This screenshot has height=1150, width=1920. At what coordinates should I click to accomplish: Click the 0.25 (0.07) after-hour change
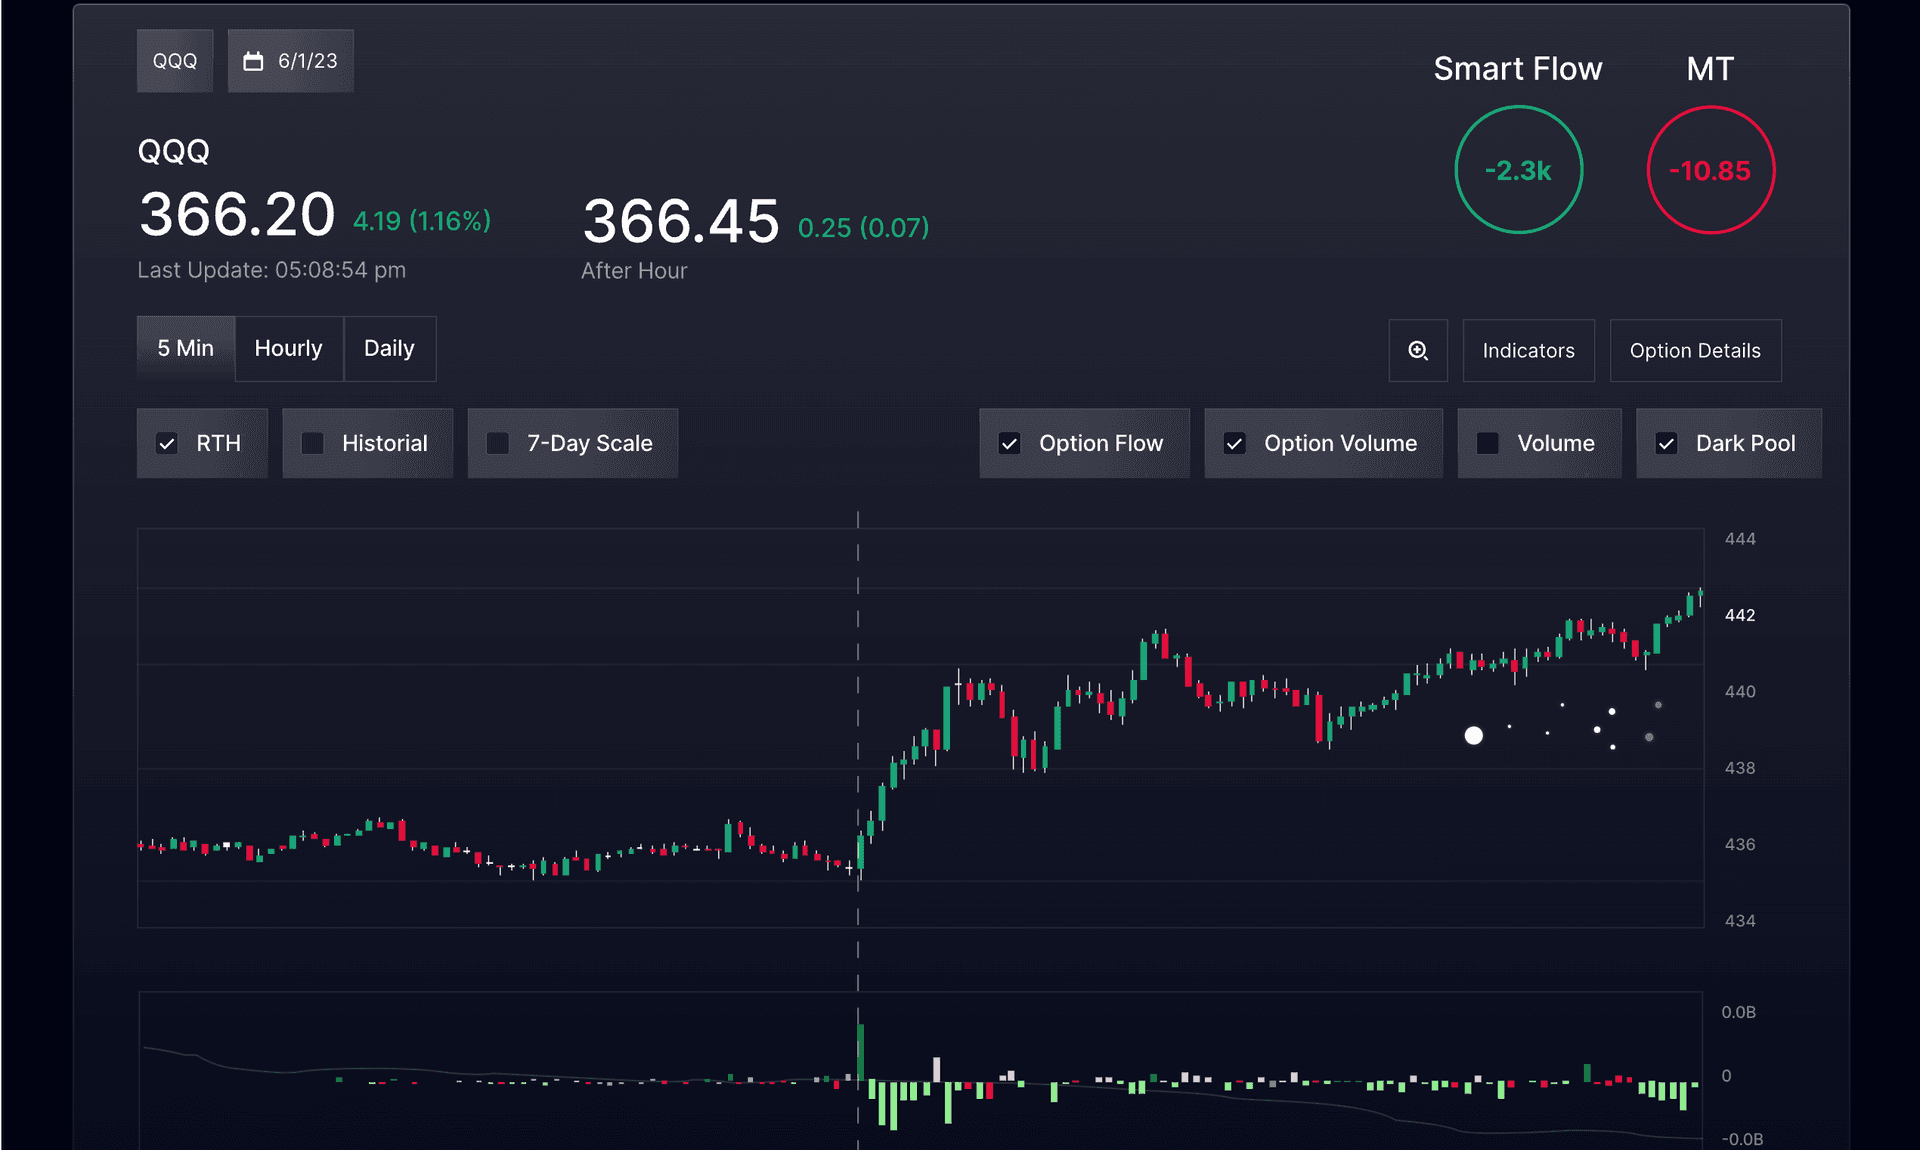click(x=864, y=228)
